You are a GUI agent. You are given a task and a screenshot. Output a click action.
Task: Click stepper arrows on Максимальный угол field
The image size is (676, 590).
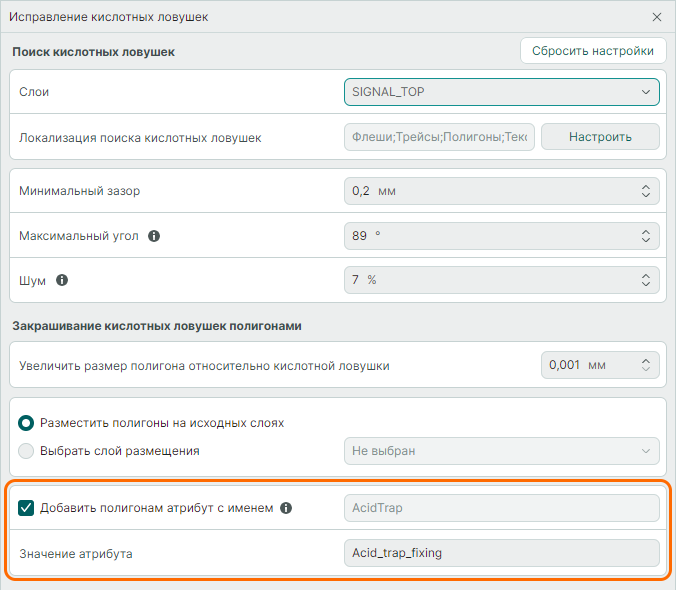645,236
